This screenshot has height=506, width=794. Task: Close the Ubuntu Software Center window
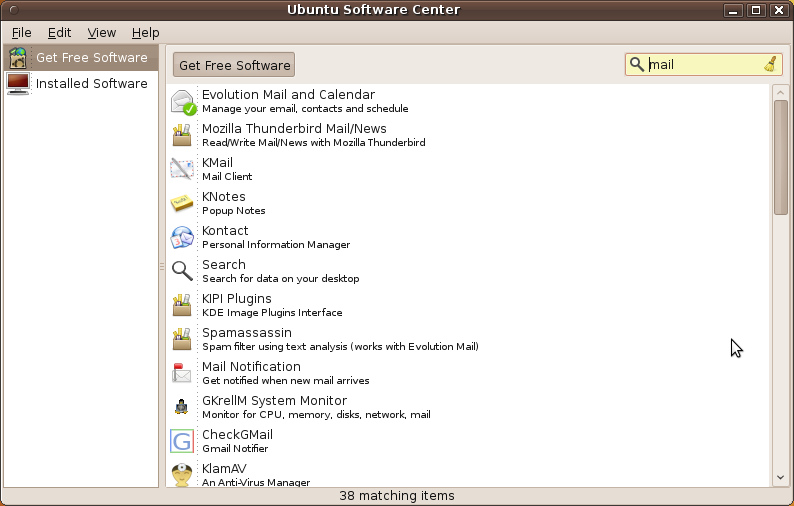click(779, 10)
